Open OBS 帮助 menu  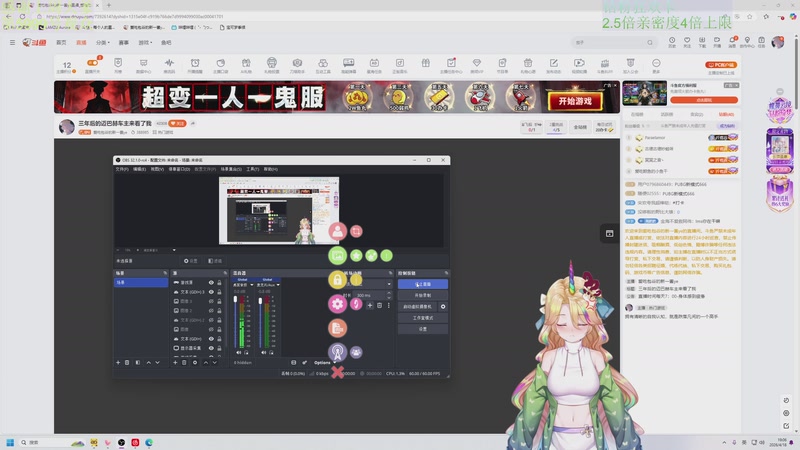pos(270,169)
